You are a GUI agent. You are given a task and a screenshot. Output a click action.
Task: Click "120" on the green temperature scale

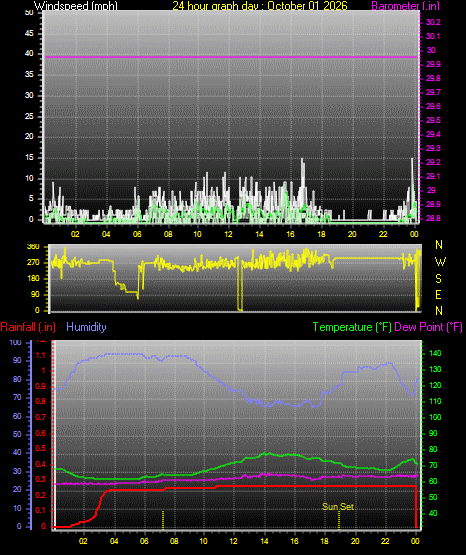pyautogui.click(x=435, y=385)
